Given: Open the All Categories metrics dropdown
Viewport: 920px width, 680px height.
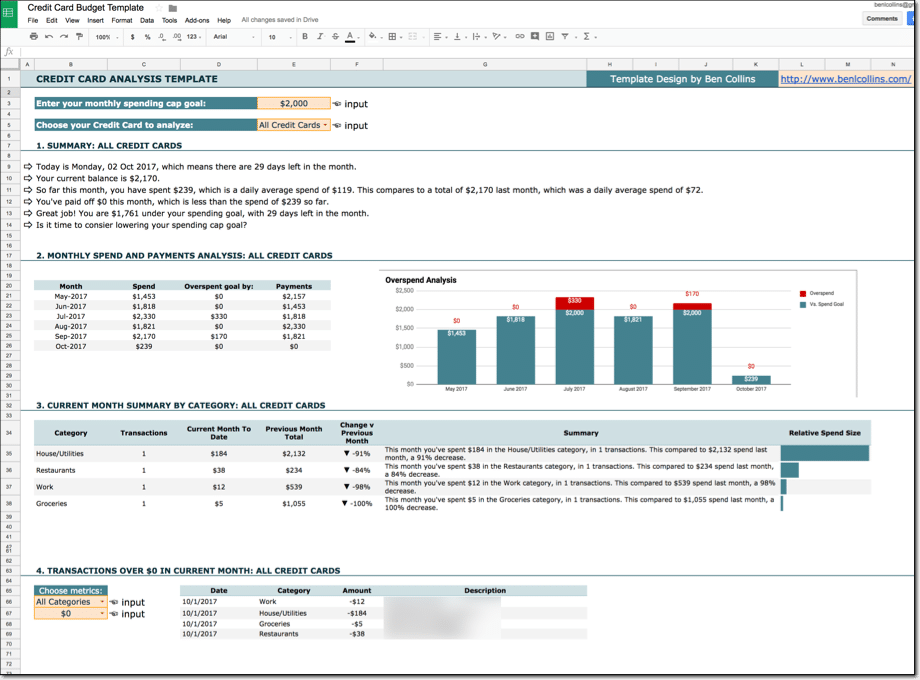Looking at the screenshot, I should click(68, 601).
